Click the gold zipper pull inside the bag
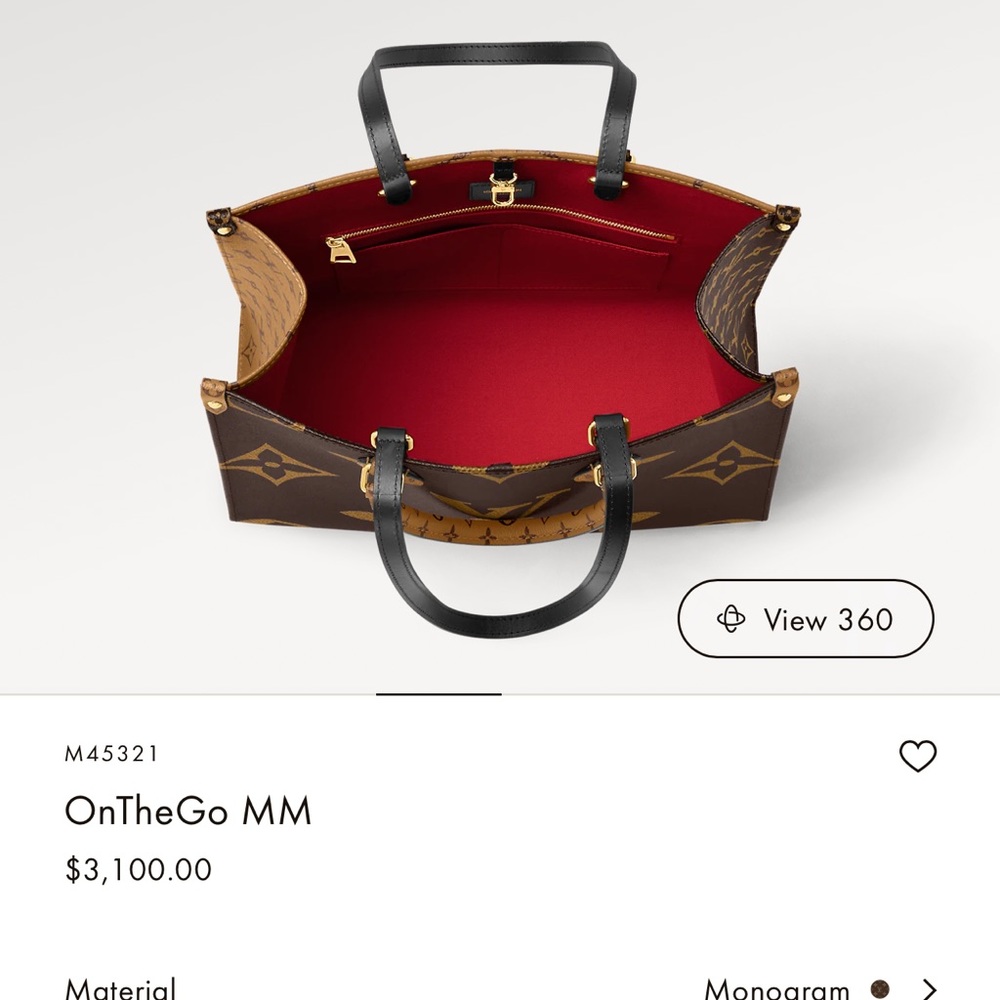This screenshot has width=1000, height=1000. point(341,250)
